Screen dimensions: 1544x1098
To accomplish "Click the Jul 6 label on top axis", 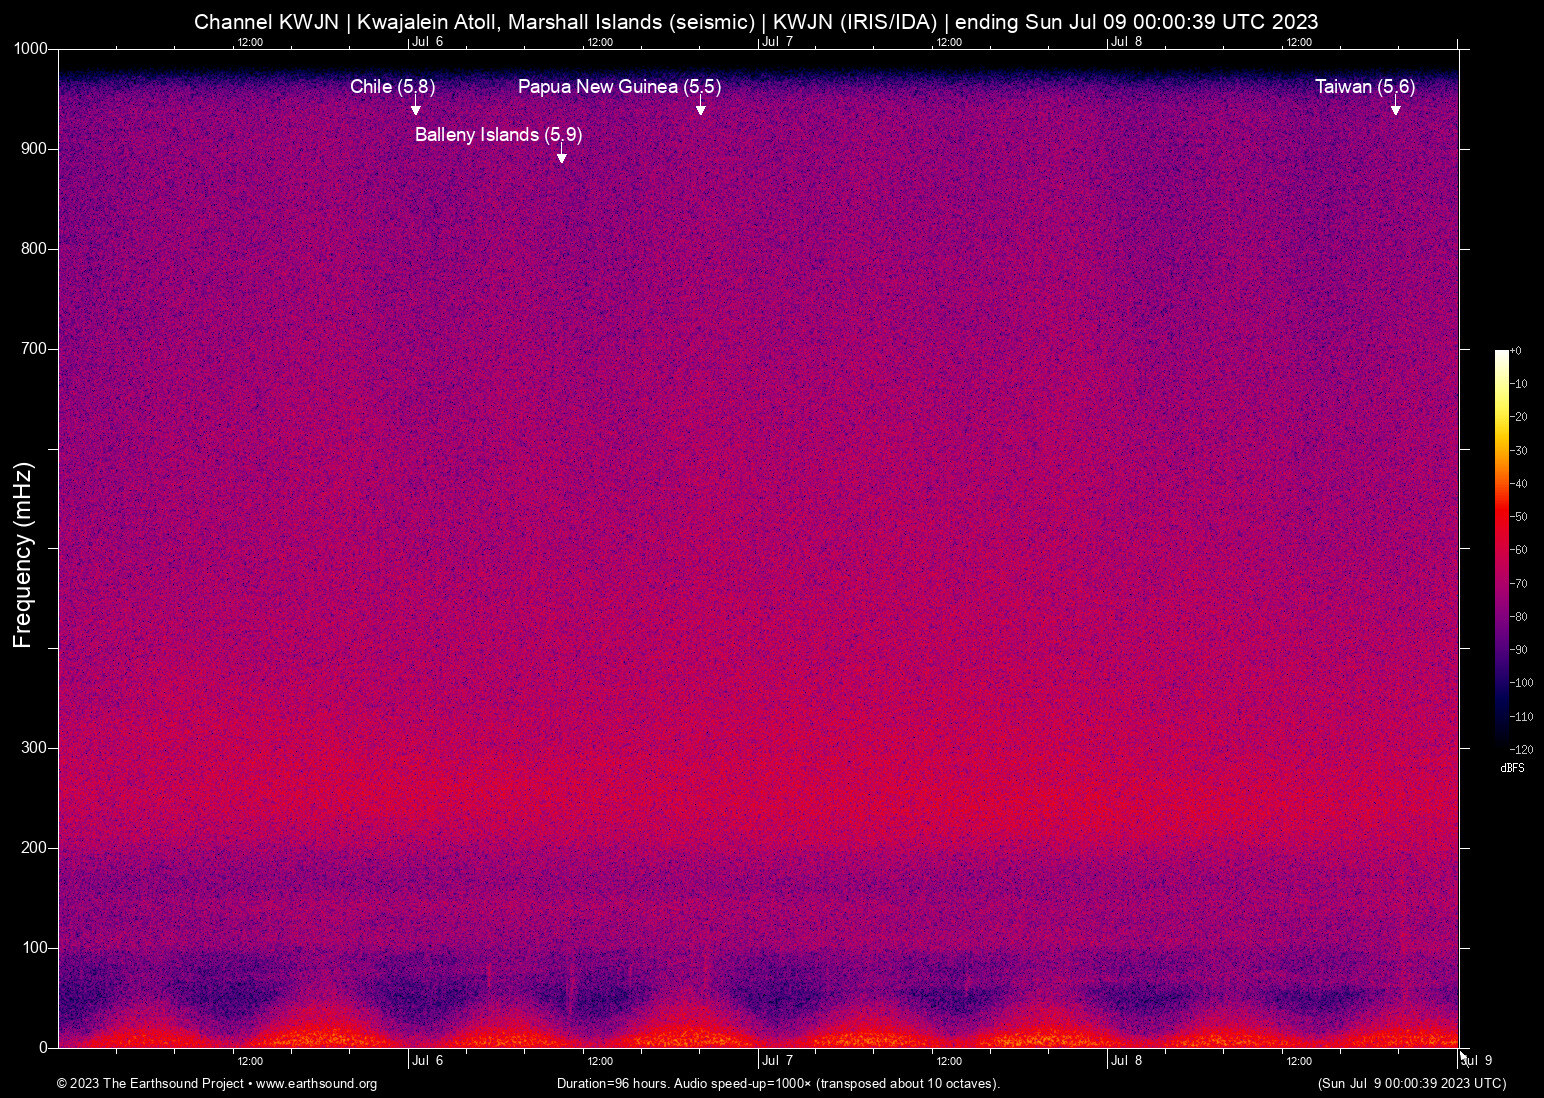I will click(x=427, y=41).
